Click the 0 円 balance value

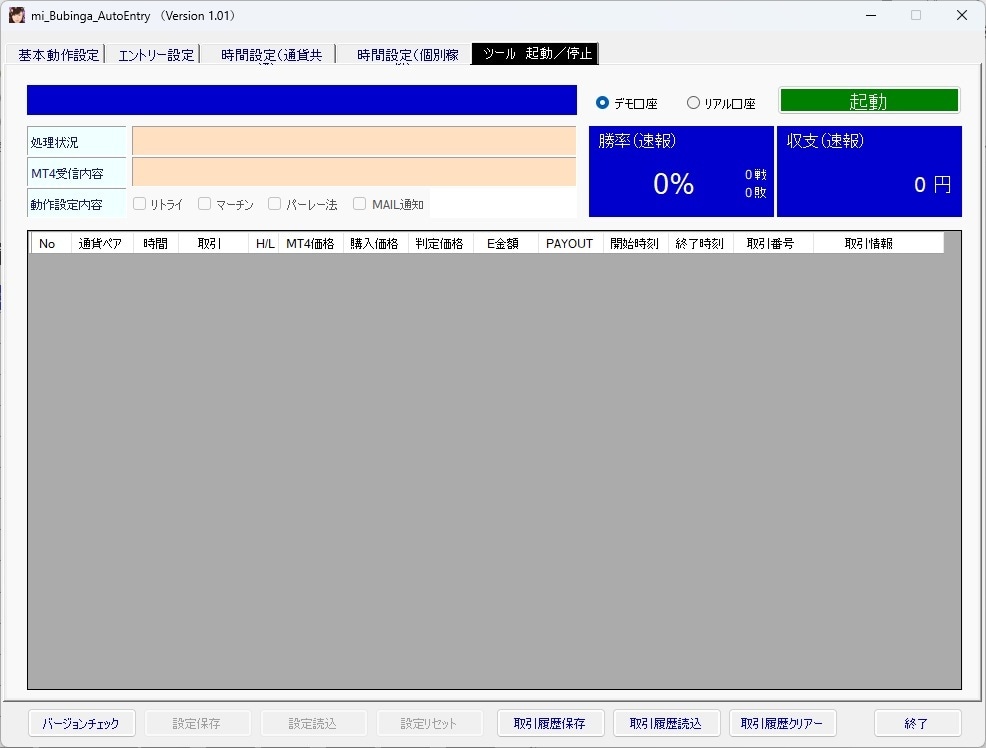tap(933, 184)
